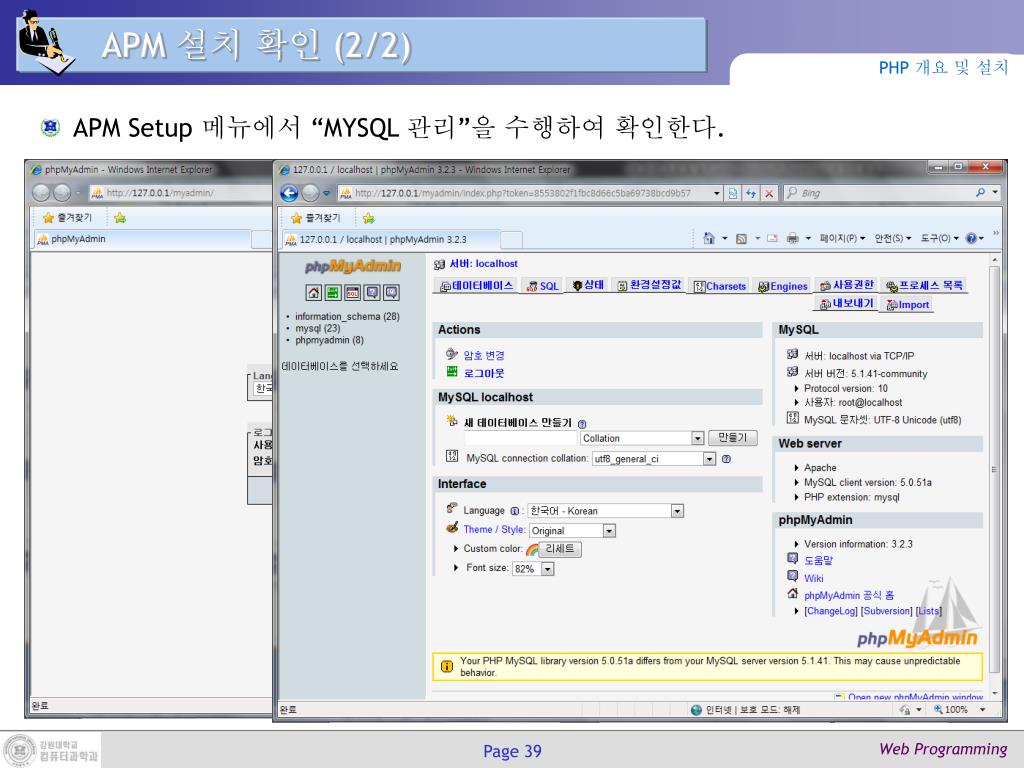Click the search magnifier in Bing box

(x=980, y=193)
